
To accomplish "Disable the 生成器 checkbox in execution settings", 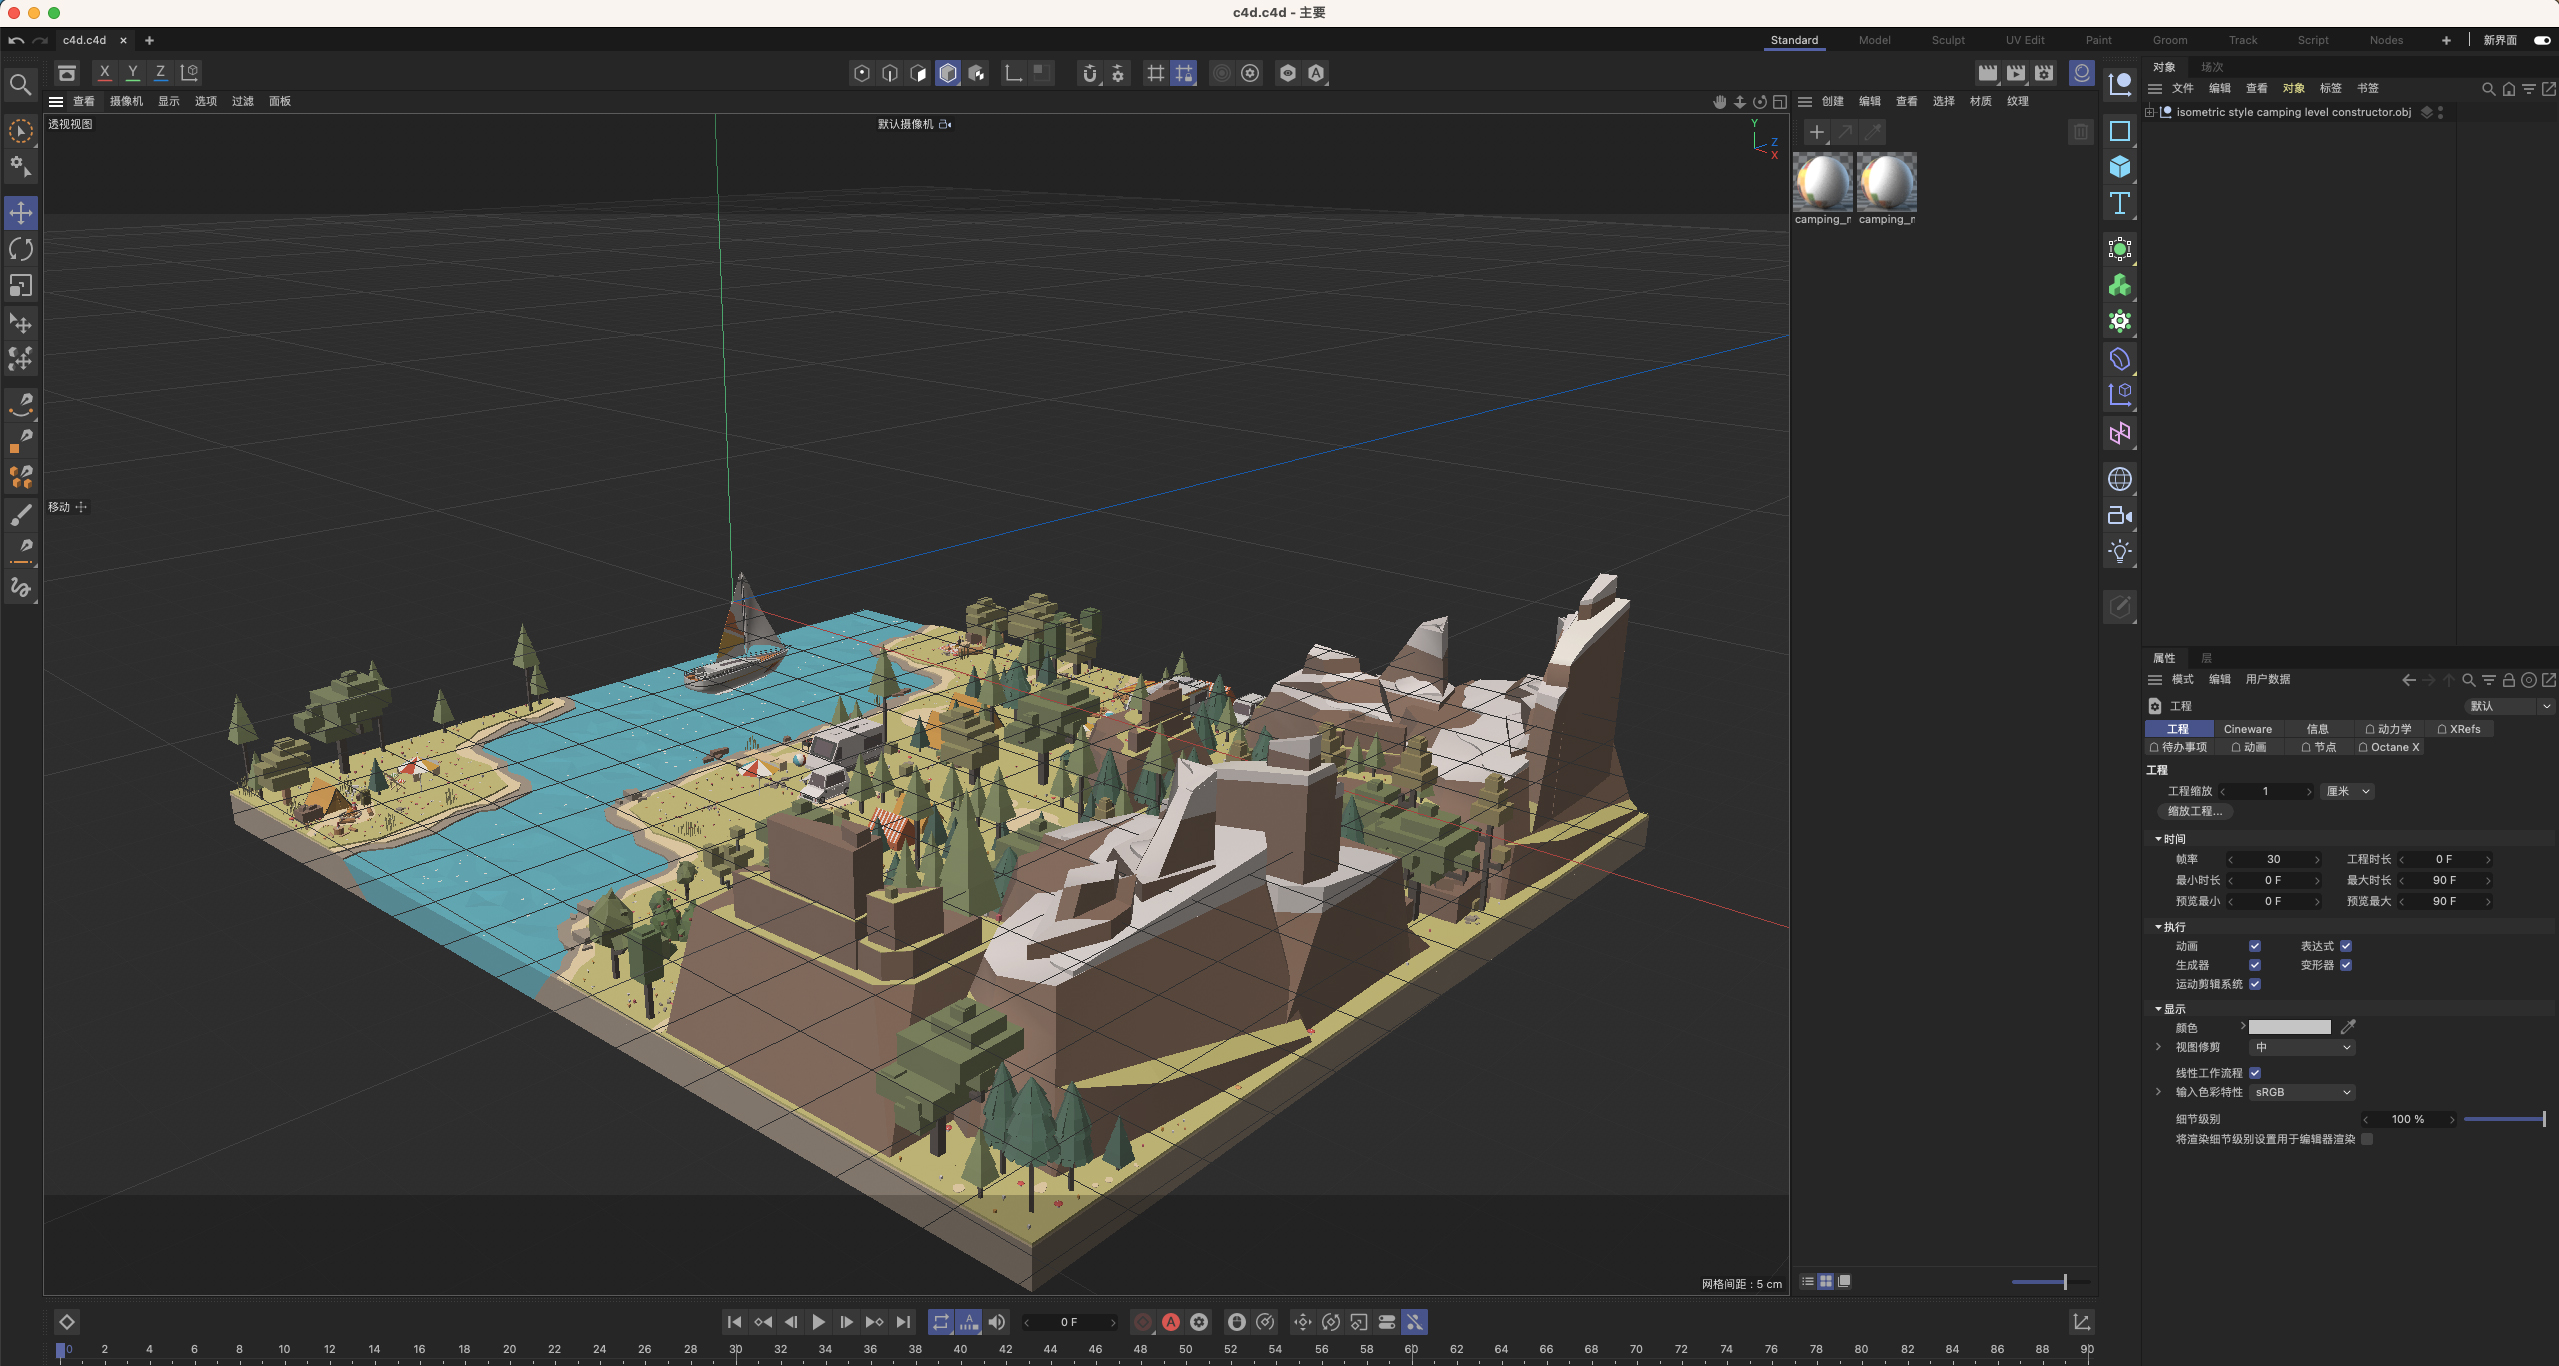I will point(2256,965).
